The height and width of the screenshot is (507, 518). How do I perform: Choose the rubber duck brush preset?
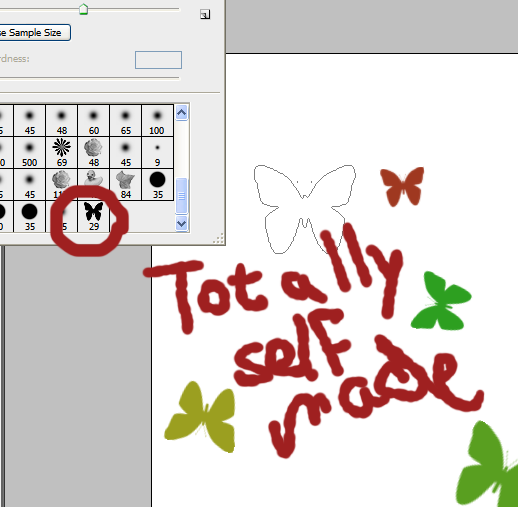93,184
